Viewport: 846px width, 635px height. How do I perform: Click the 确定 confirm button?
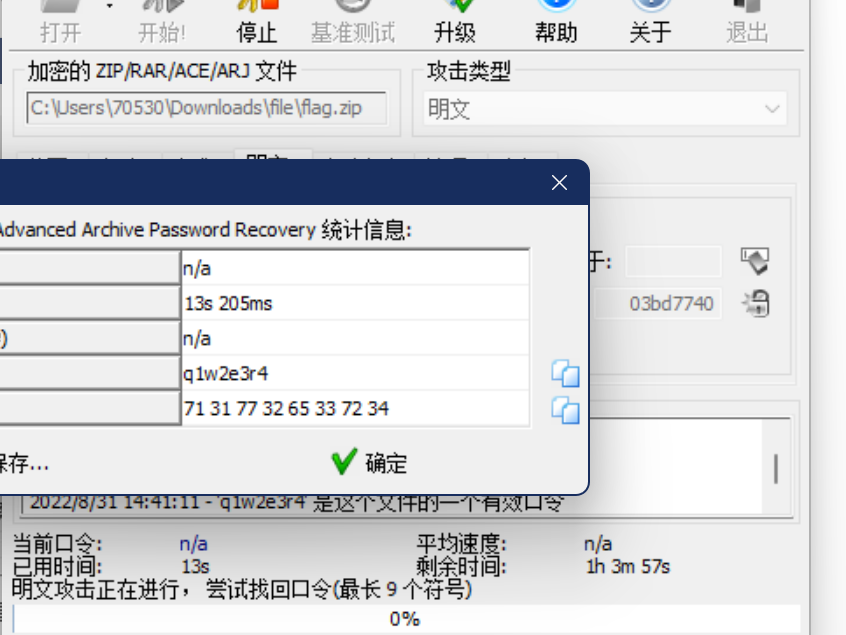pos(370,462)
